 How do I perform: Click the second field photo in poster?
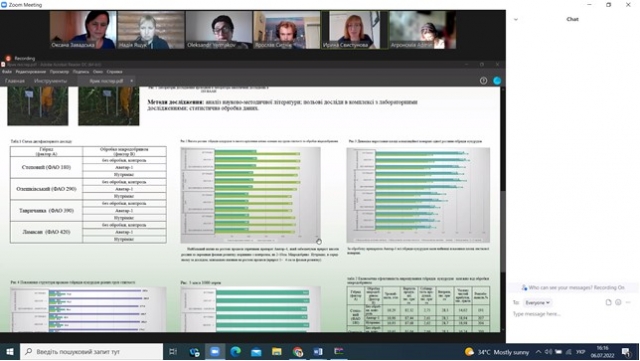click(109, 106)
